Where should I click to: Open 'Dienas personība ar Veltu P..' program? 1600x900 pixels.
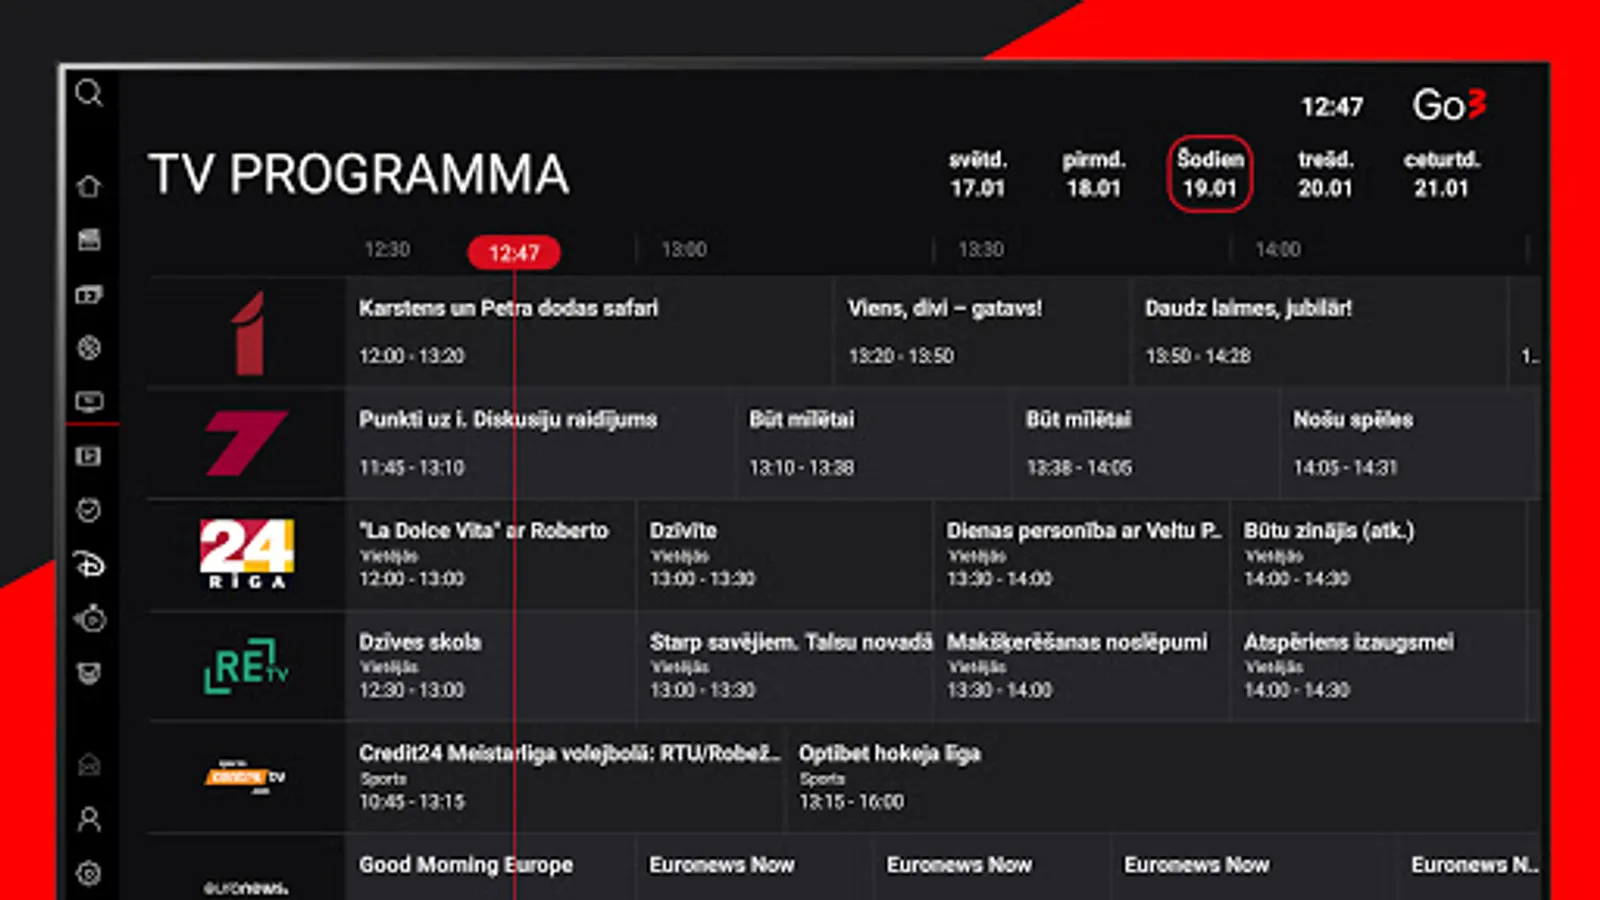[x=1082, y=554]
